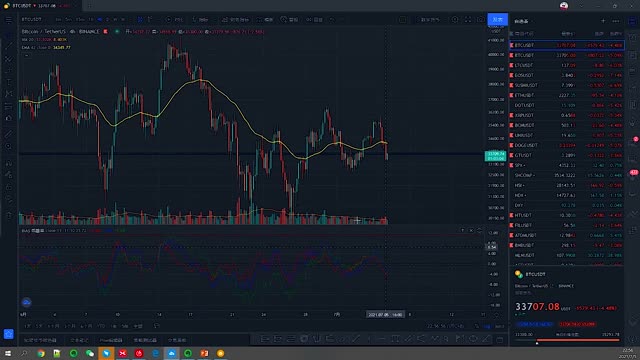Open the candlestick chart type dropdown

[x=140, y=20]
